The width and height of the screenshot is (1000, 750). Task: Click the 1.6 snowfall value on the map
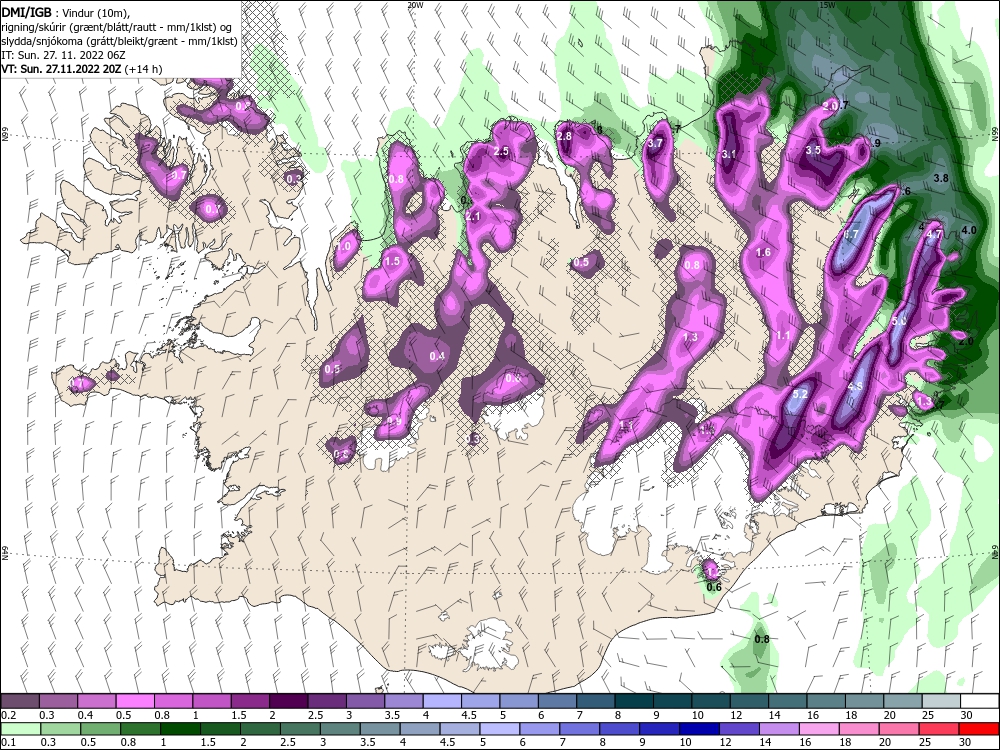click(x=763, y=253)
